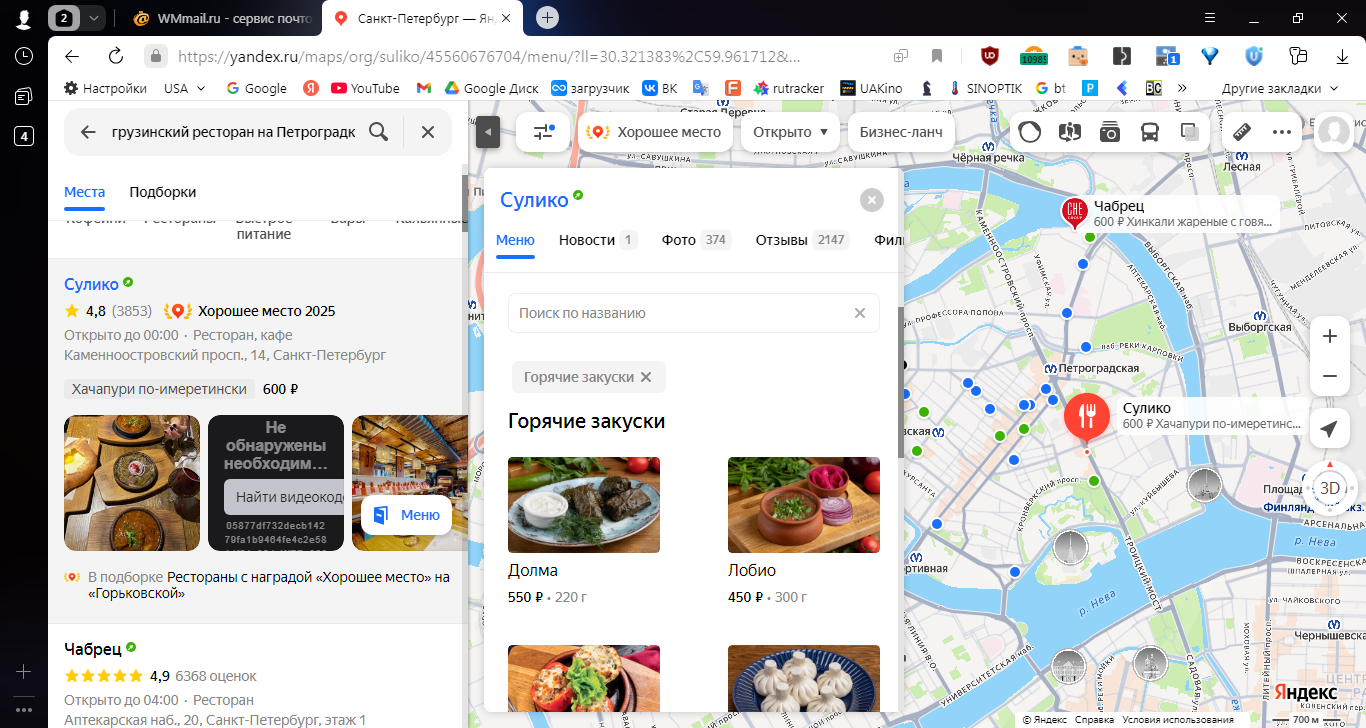Go back using the search field arrow
This screenshot has width=1366, height=728.
[x=88, y=132]
